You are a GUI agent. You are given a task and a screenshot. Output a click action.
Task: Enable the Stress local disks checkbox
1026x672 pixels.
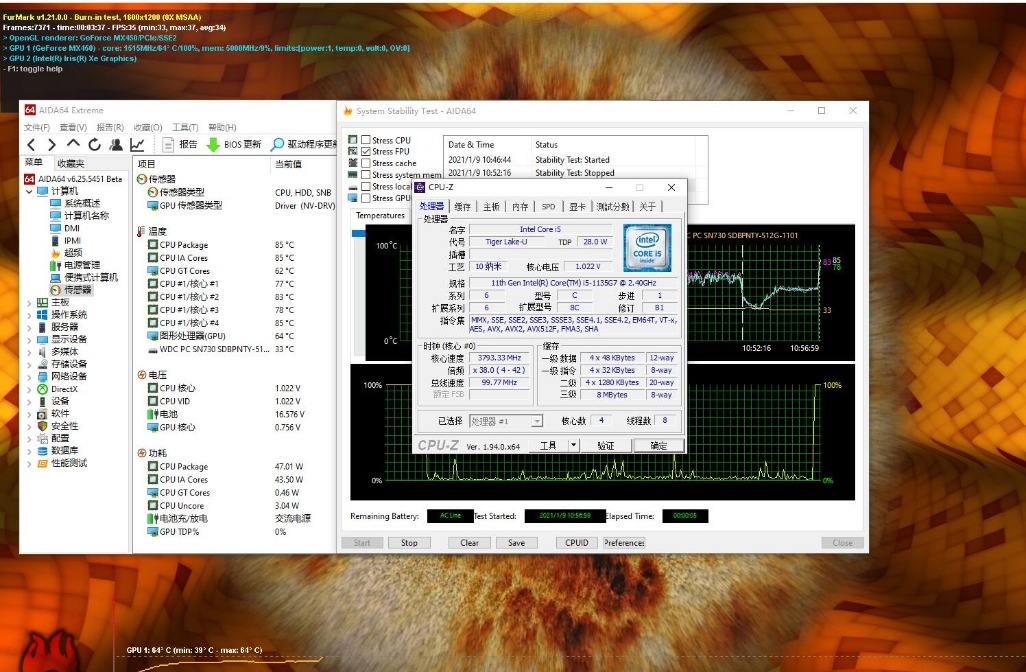366,186
